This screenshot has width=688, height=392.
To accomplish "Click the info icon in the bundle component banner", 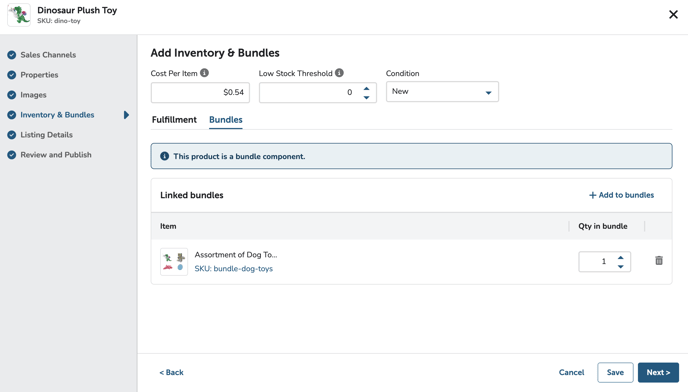I will [165, 156].
